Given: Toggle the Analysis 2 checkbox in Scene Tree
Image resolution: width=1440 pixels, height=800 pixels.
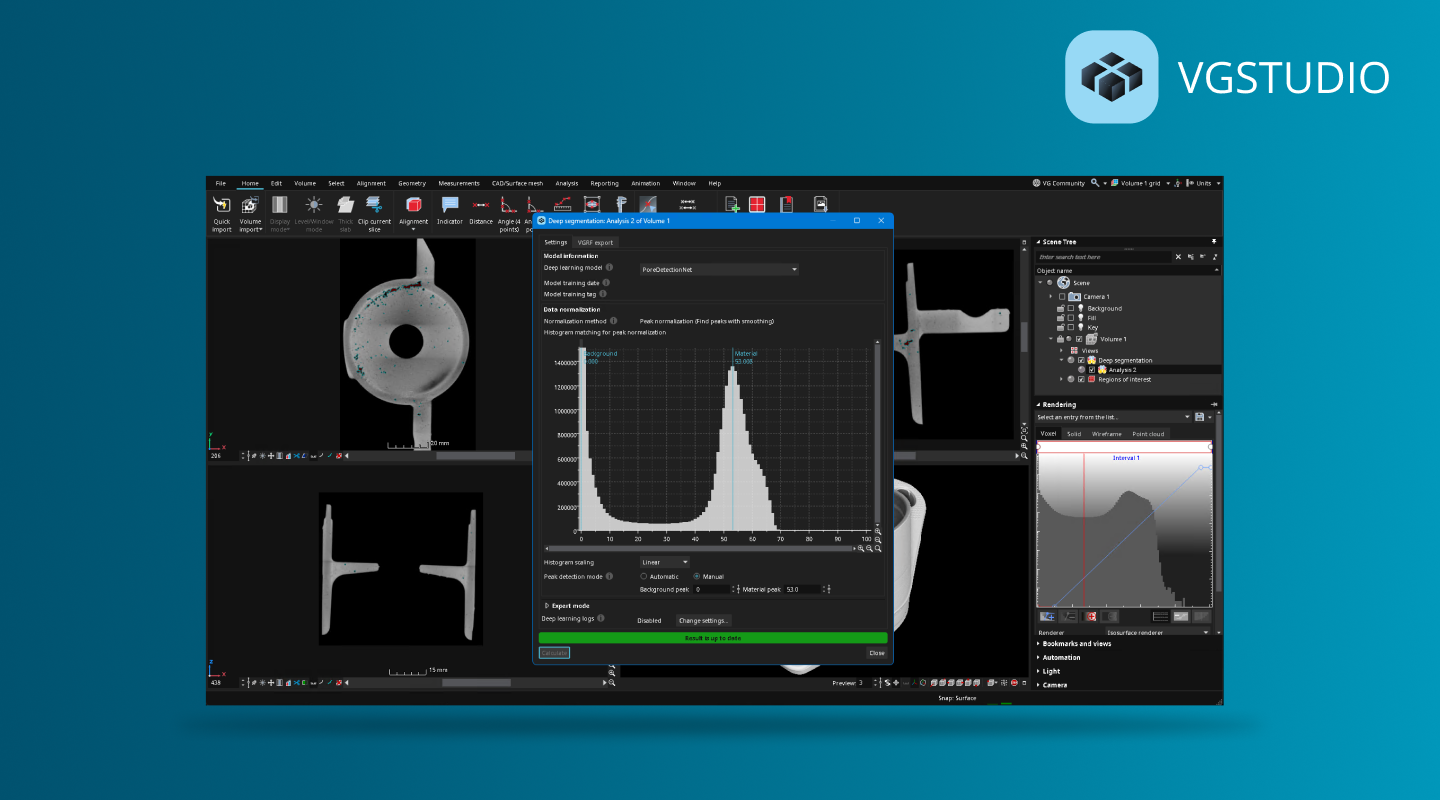Looking at the screenshot, I should [x=1091, y=370].
